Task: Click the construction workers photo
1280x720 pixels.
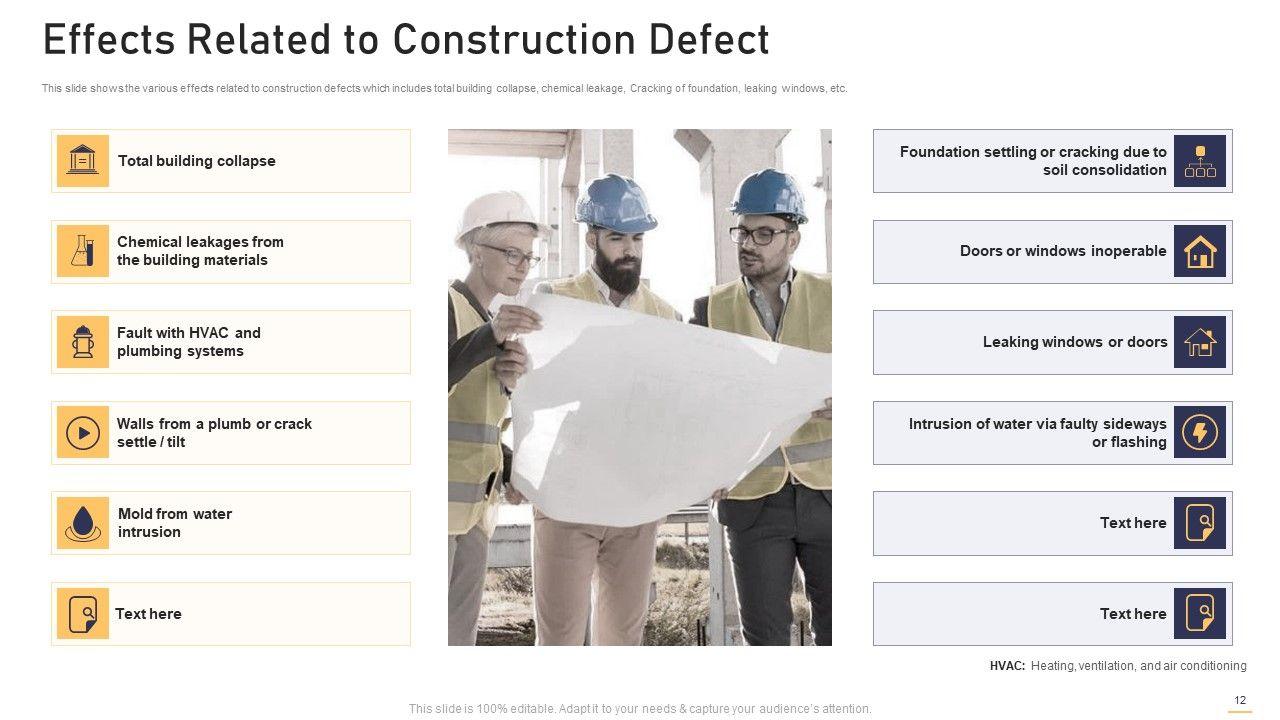Action: (x=639, y=387)
